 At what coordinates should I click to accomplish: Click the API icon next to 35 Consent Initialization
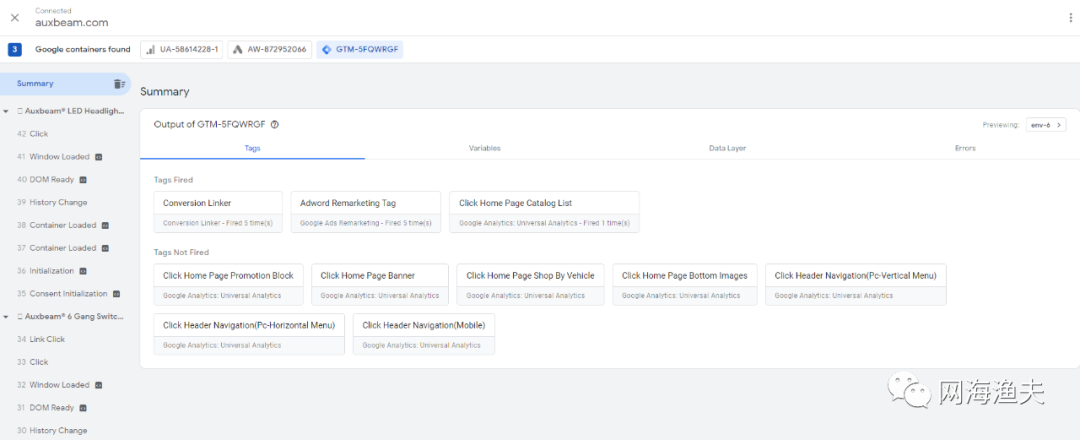[x=116, y=294]
